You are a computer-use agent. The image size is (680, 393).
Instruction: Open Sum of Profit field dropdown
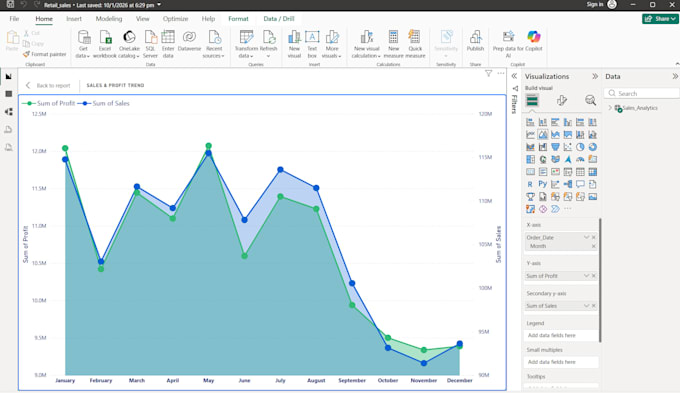pos(586,276)
